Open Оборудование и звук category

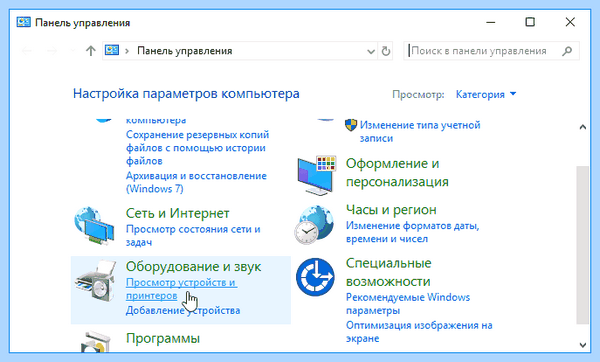click(x=194, y=267)
